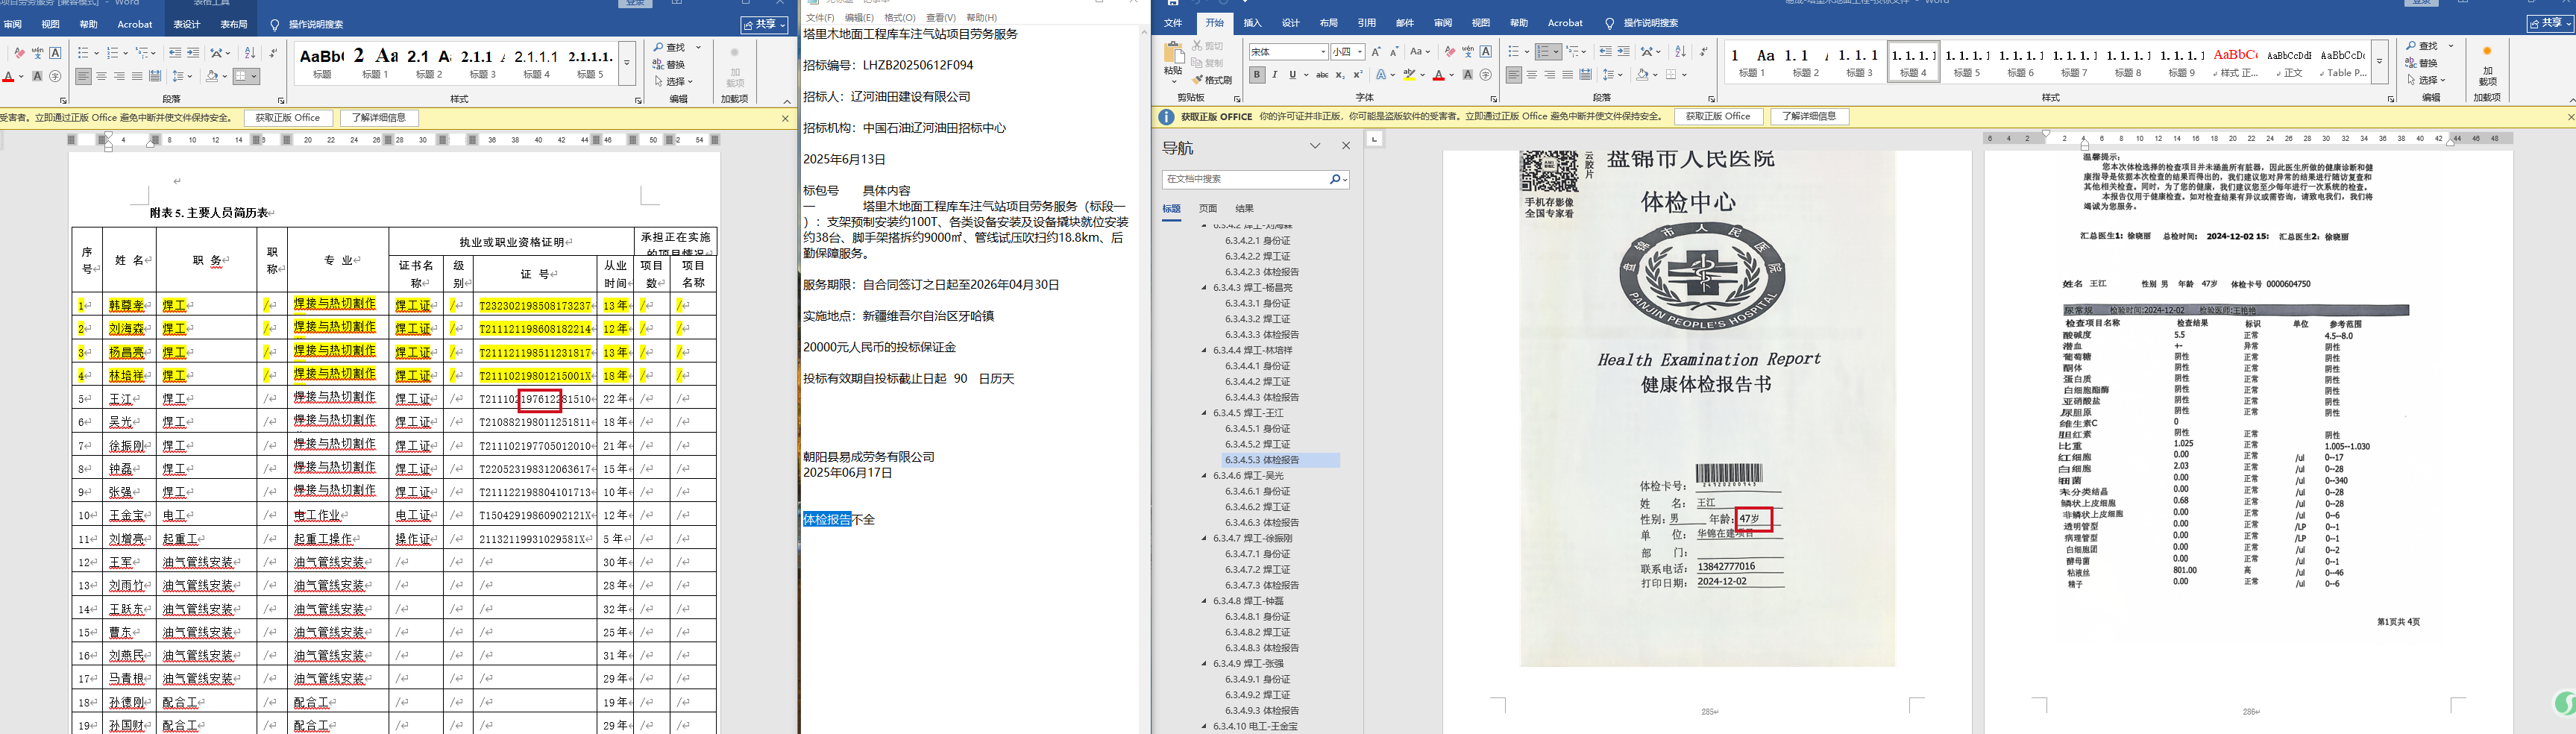Click the strikethrough (abc) icon in right Word
This screenshot has width=2576, height=734.
[x=1322, y=75]
